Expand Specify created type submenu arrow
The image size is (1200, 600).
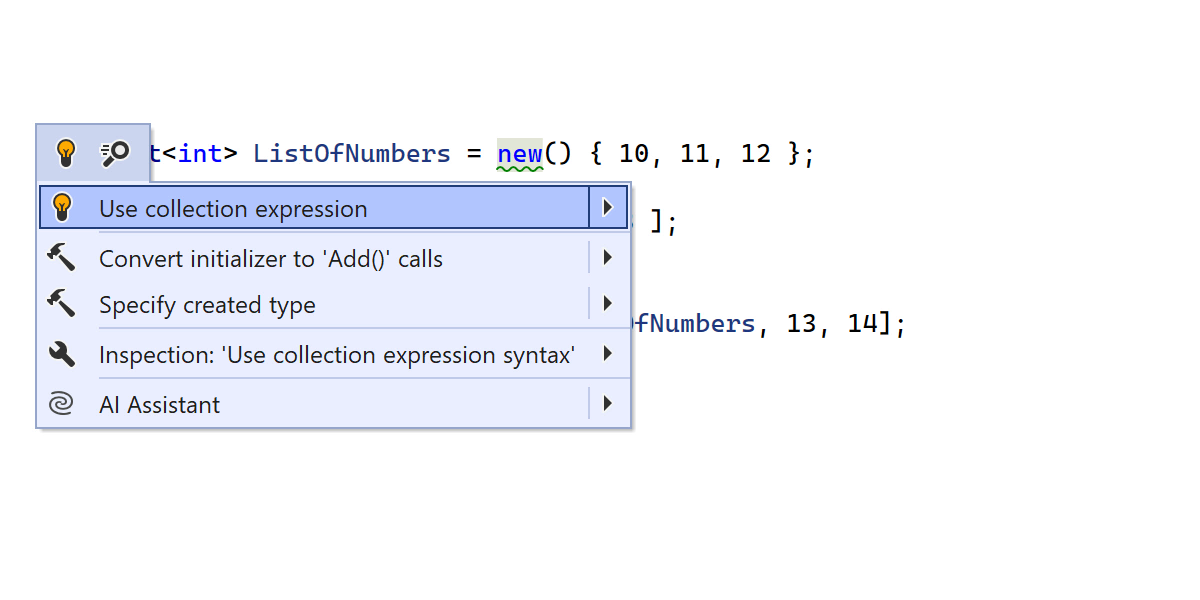607,304
